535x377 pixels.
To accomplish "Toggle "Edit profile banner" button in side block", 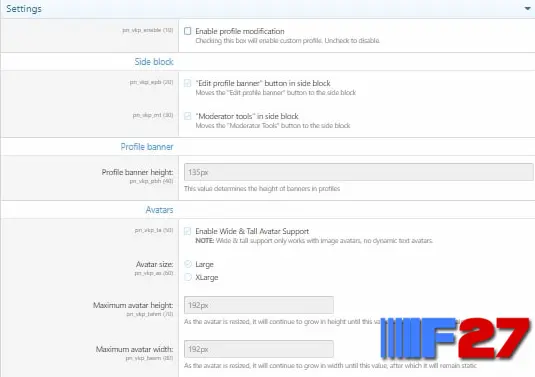I will [x=188, y=83].
